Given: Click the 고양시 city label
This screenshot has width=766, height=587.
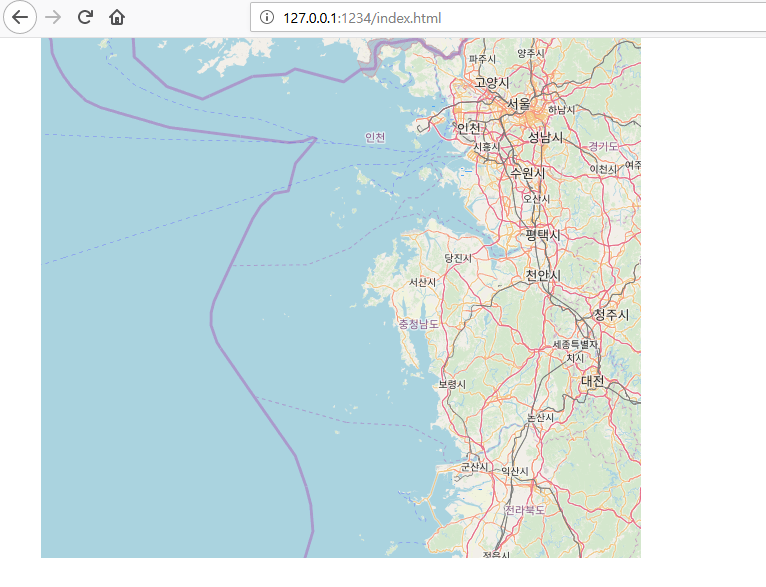Looking at the screenshot, I should (492, 83).
